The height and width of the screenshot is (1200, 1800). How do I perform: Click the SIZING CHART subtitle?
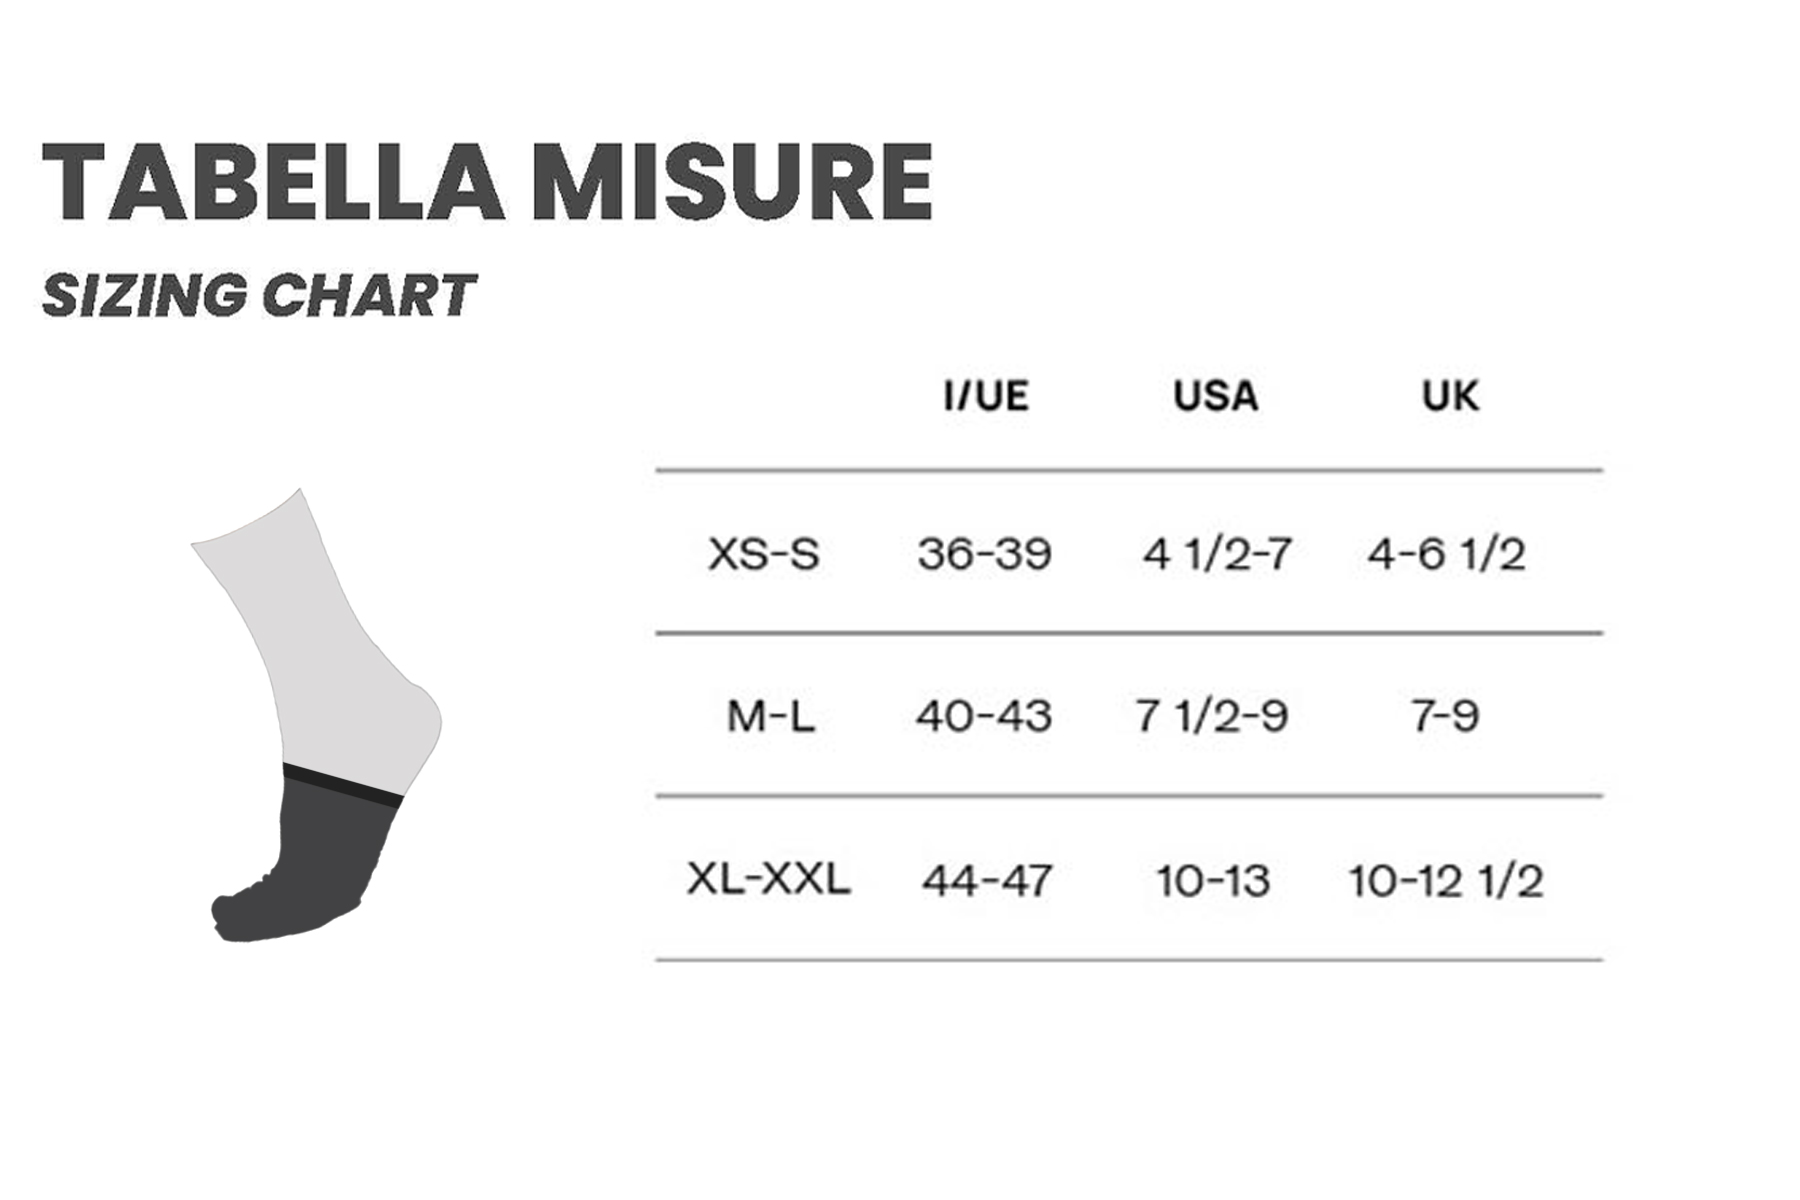click(259, 296)
